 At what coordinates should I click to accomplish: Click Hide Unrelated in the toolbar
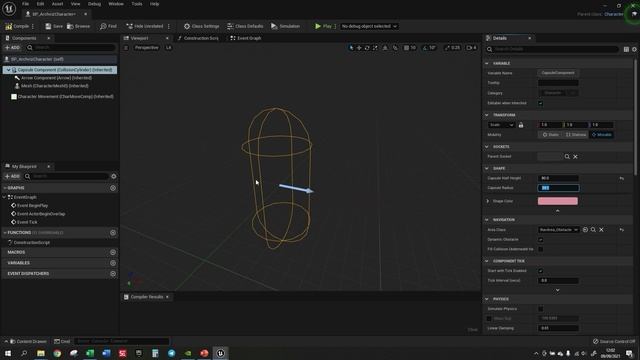click(144, 26)
